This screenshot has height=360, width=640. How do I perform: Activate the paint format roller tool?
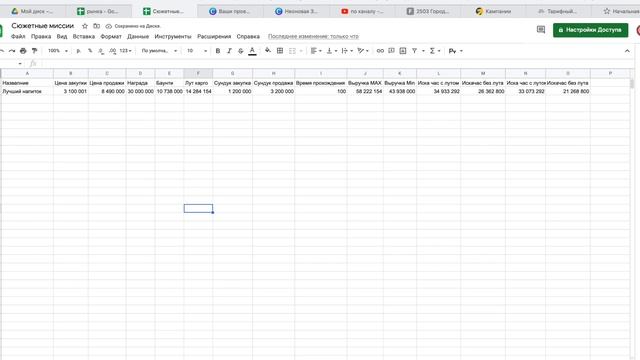tap(35, 51)
